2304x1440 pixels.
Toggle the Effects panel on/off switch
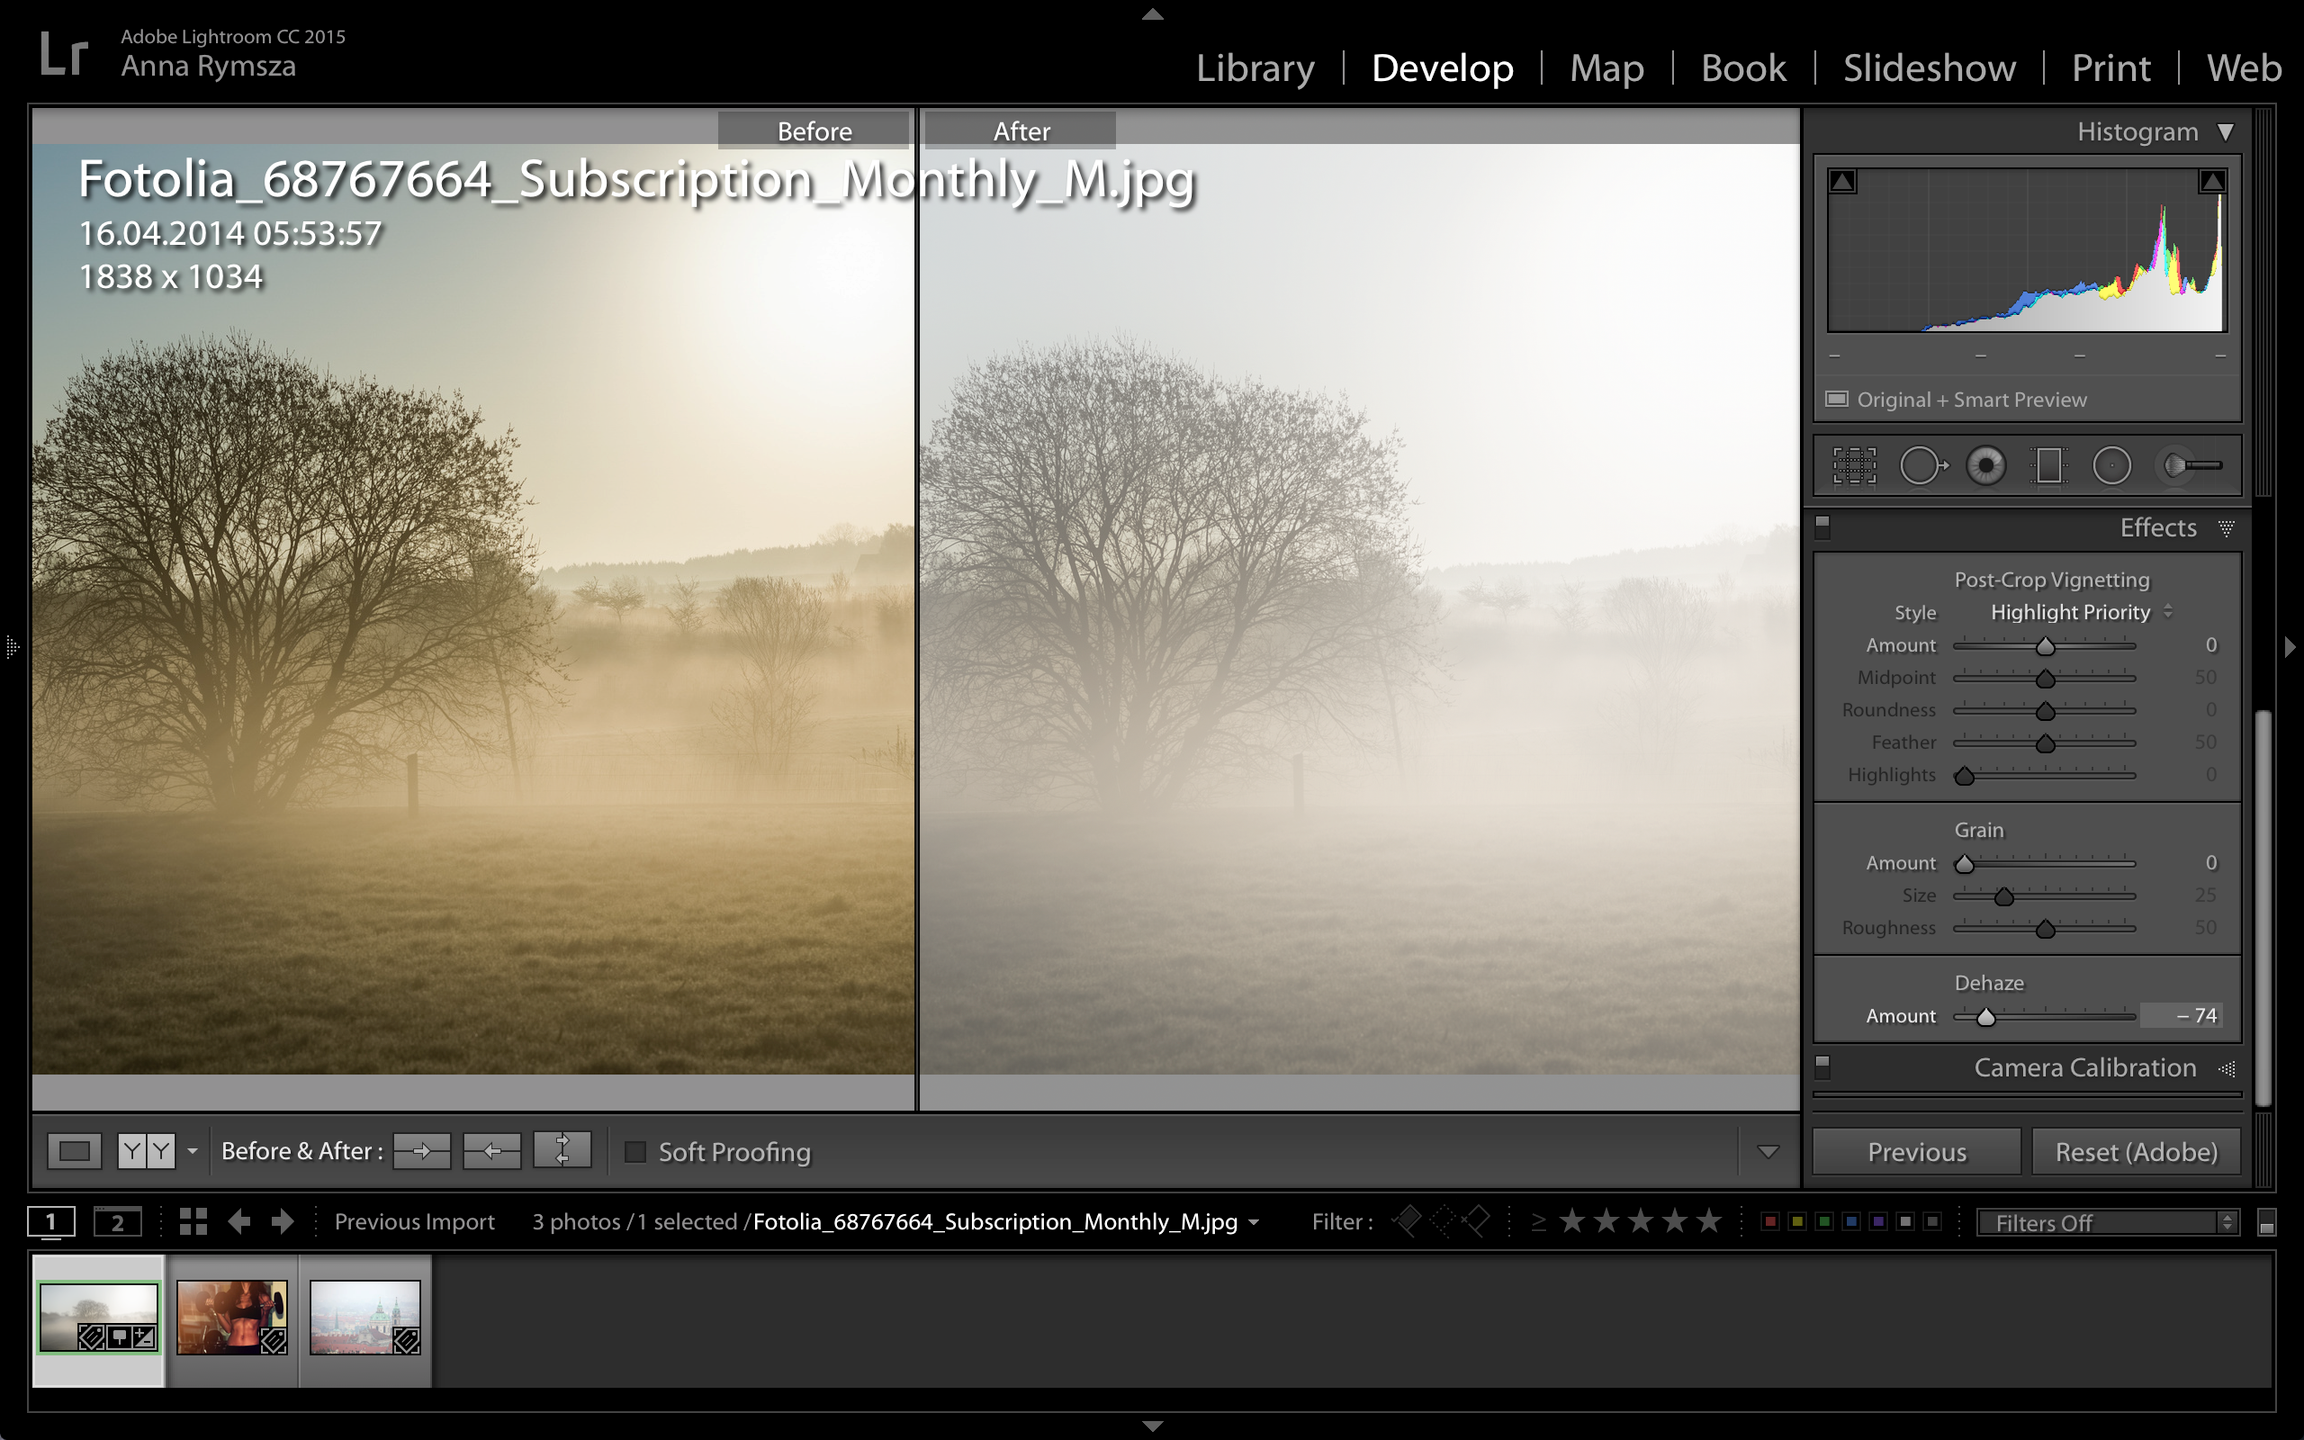tap(1822, 527)
